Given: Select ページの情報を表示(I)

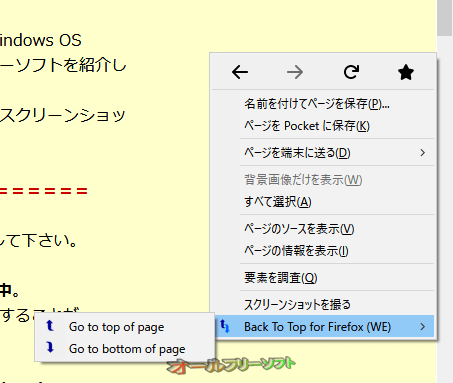Looking at the screenshot, I should coord(323,251).
